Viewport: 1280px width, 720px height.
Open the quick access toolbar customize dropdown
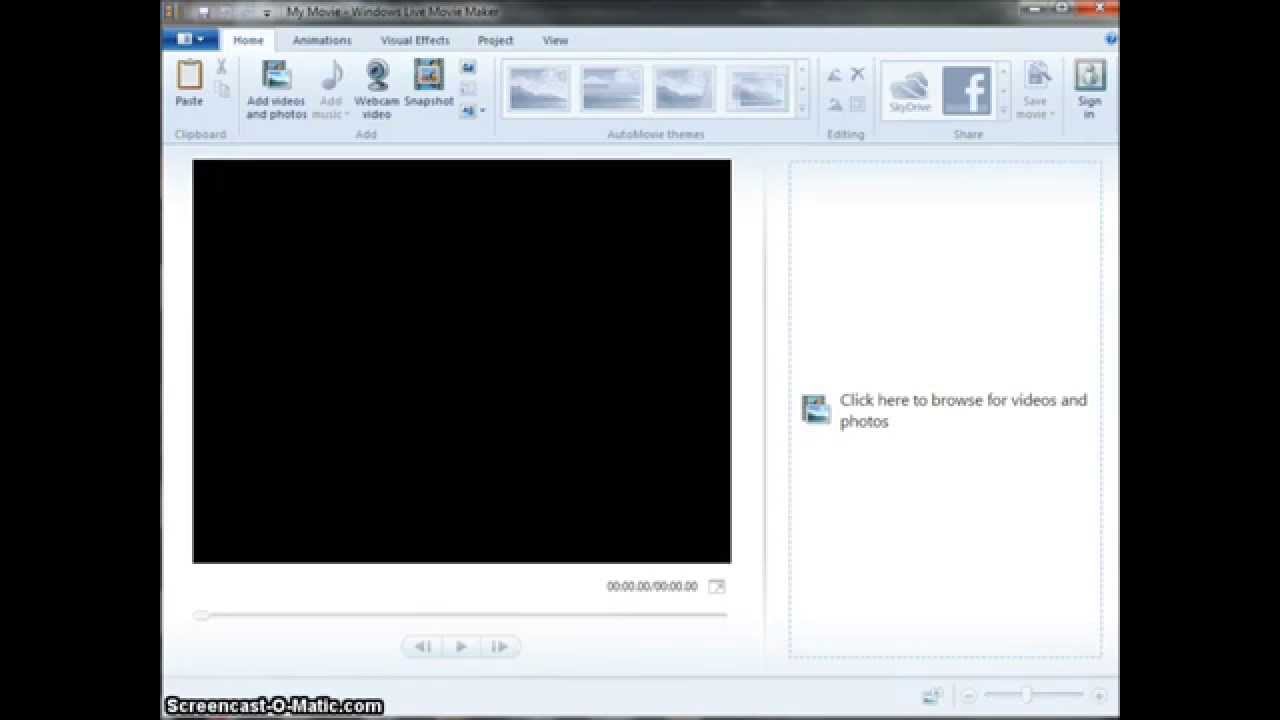[267, 13]
